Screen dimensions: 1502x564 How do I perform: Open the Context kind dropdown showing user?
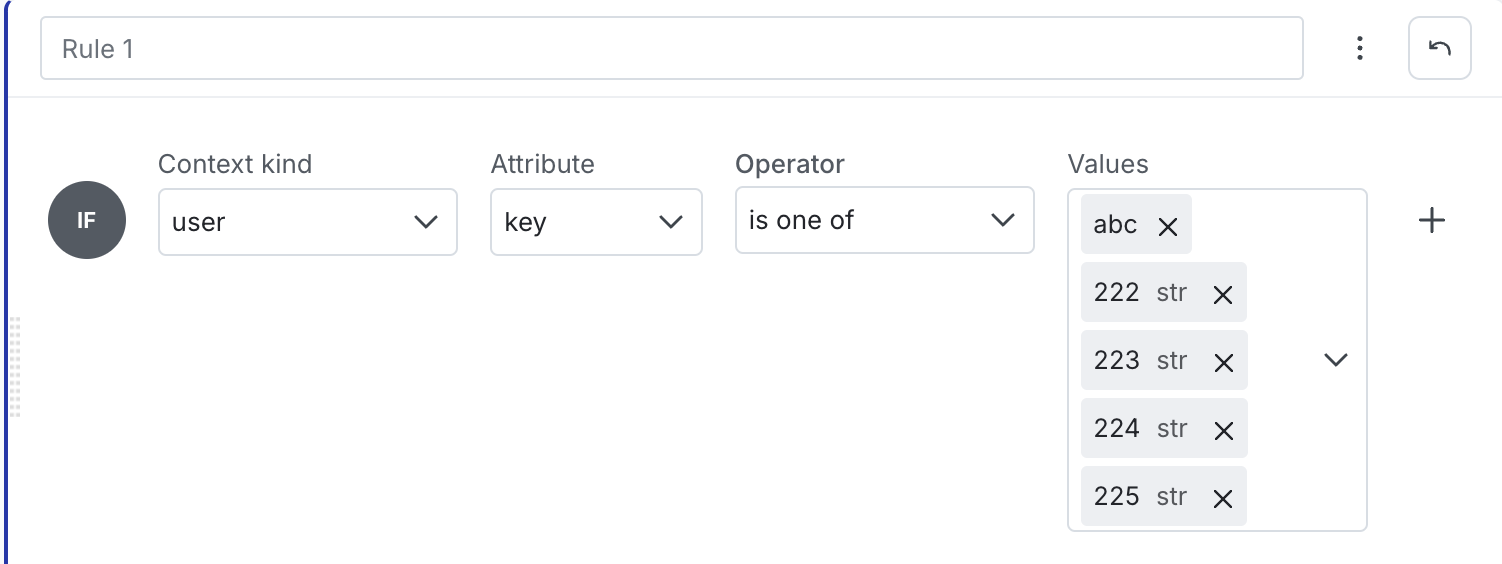[308, 222]
